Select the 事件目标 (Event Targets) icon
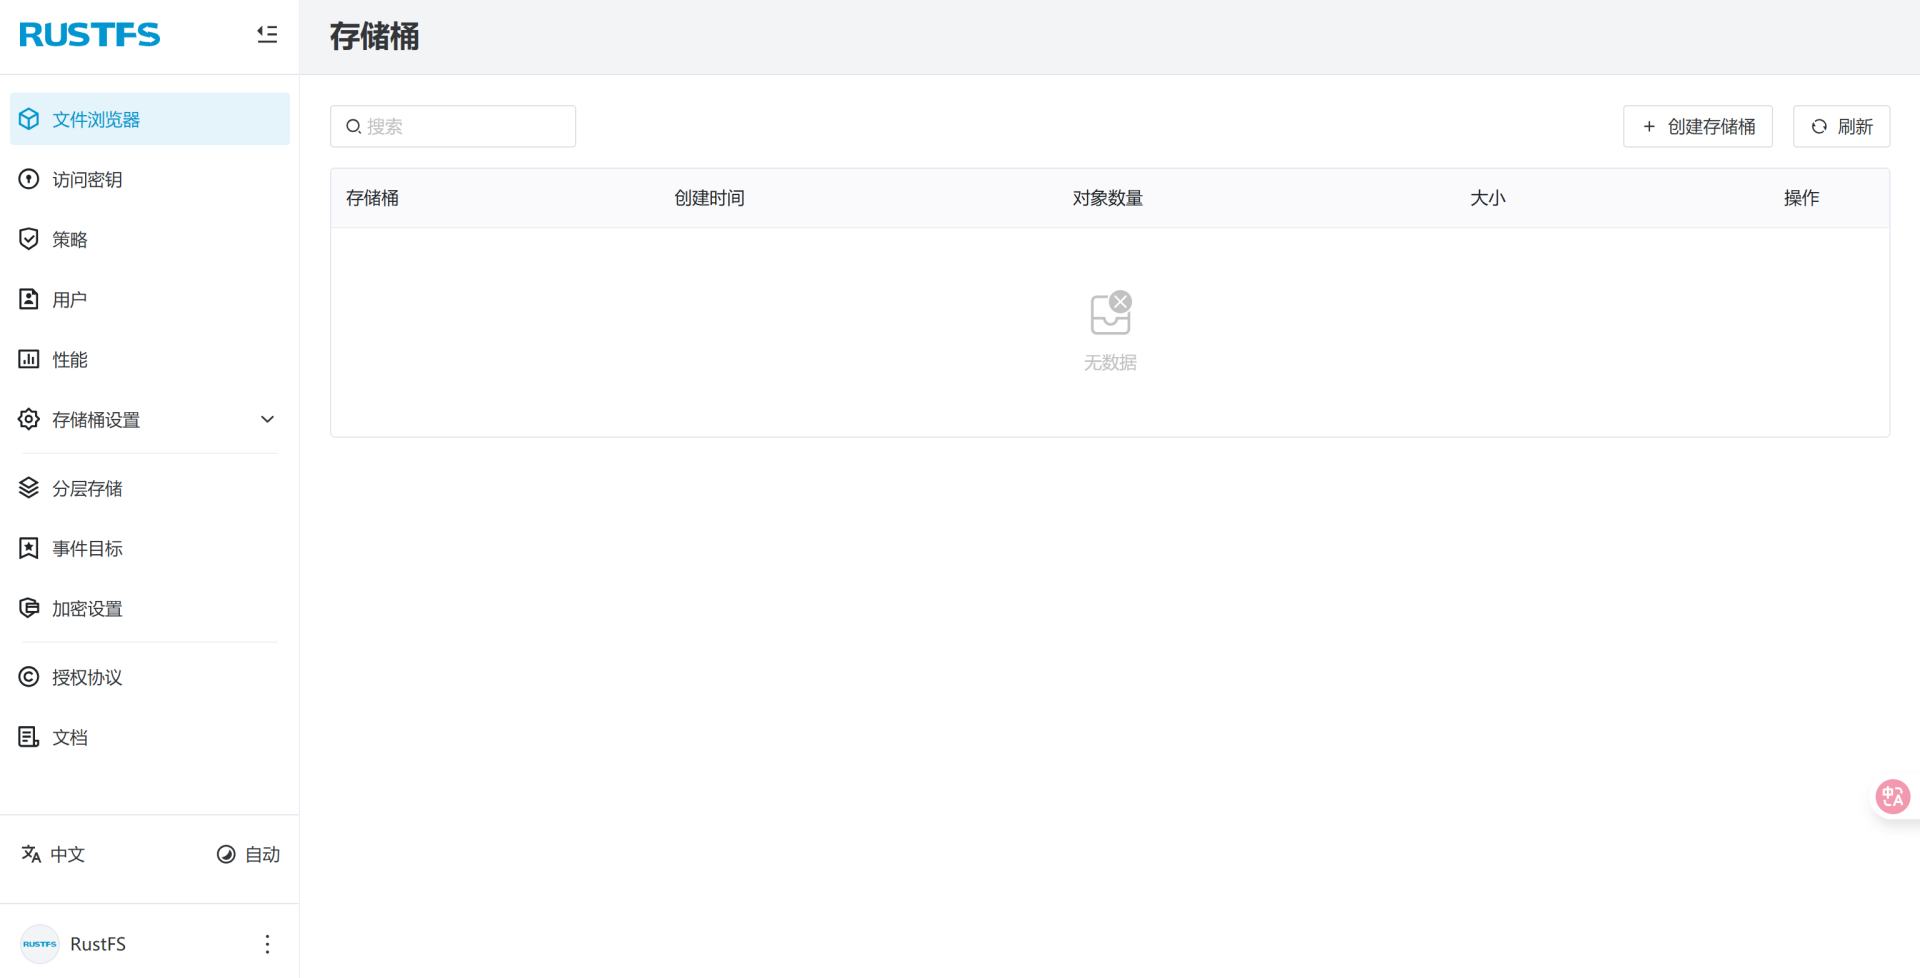The width and height of the screenshot is (1920, 978). tap(28, 548)
